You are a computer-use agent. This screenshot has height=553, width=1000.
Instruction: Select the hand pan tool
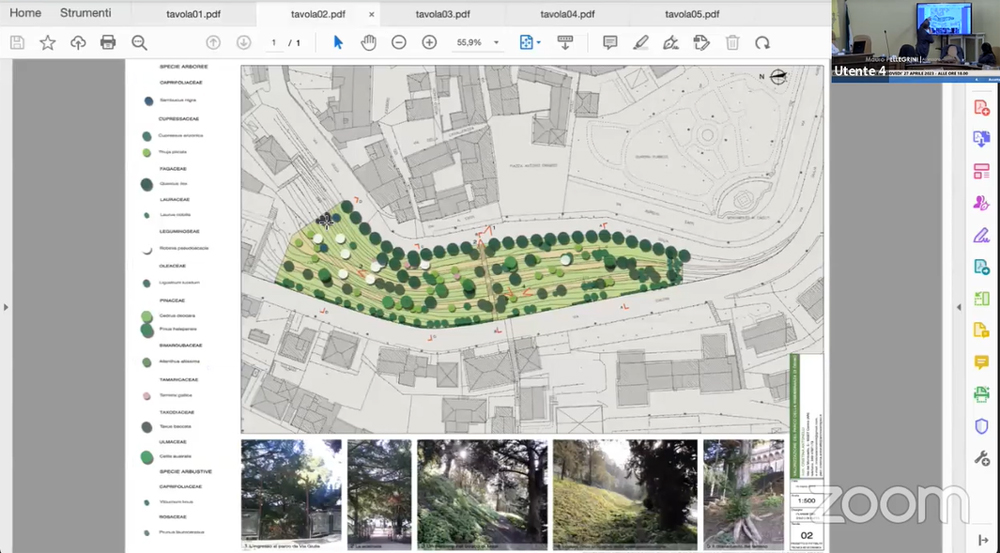point(368,42)
